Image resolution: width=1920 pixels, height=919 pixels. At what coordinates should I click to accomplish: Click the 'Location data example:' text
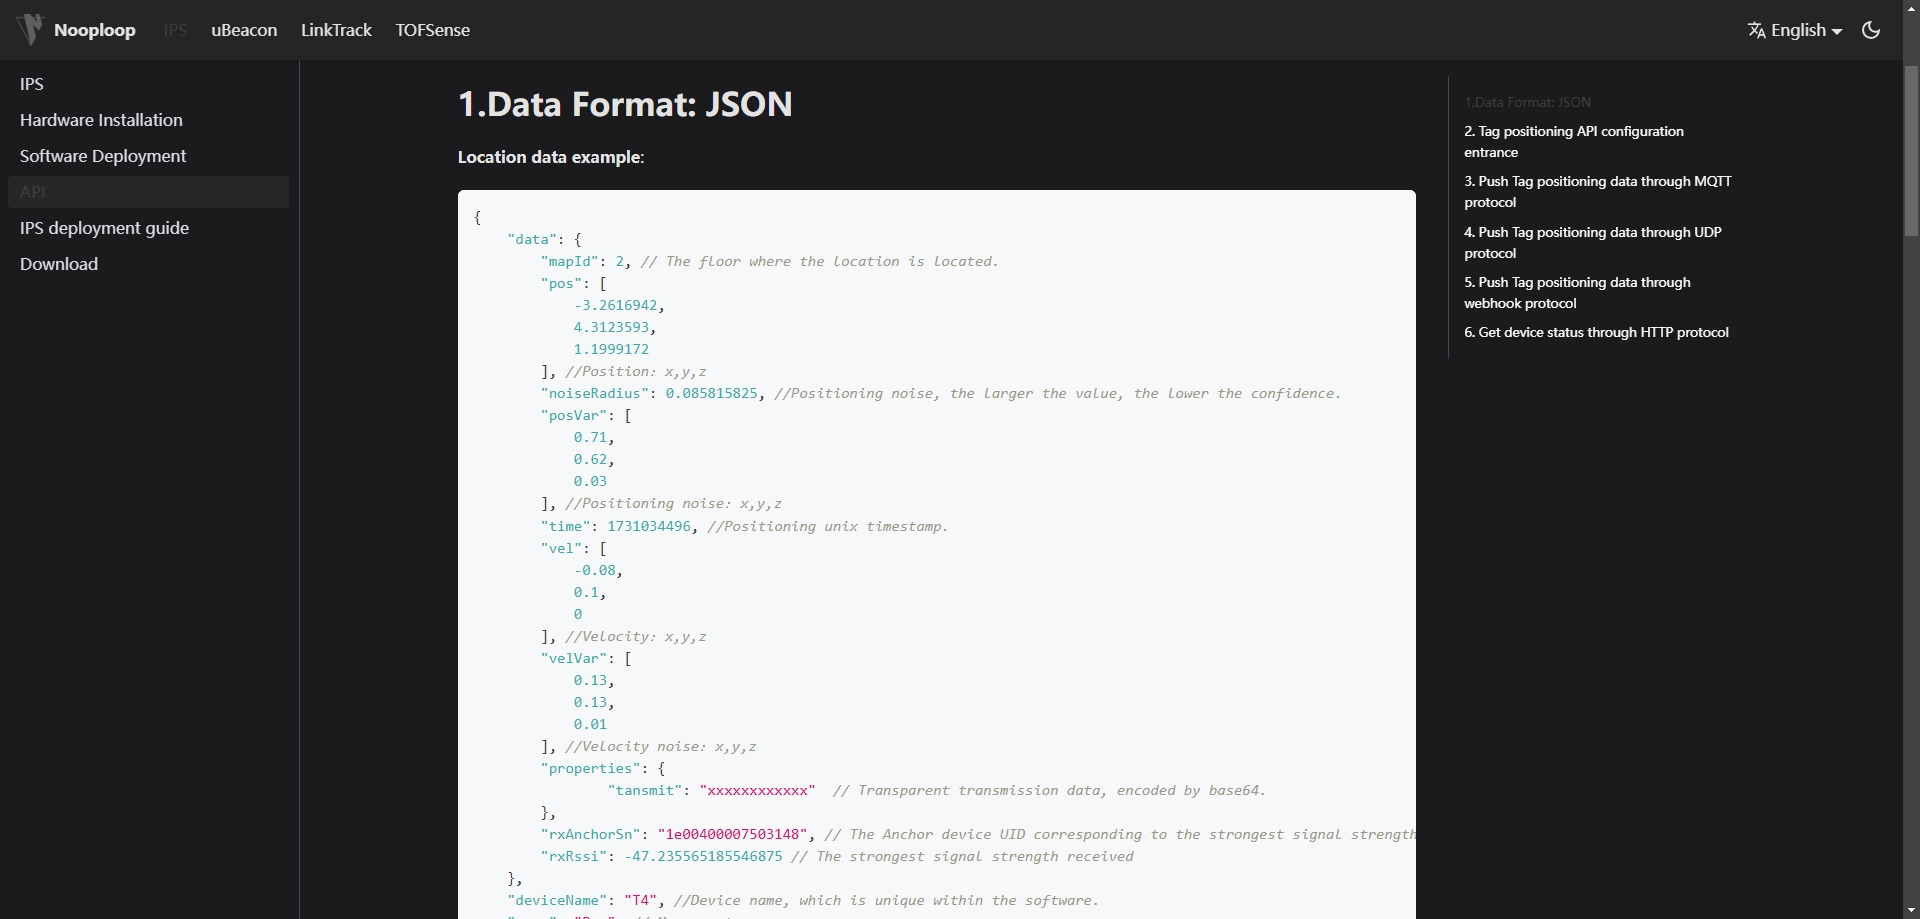pos(551,157)
